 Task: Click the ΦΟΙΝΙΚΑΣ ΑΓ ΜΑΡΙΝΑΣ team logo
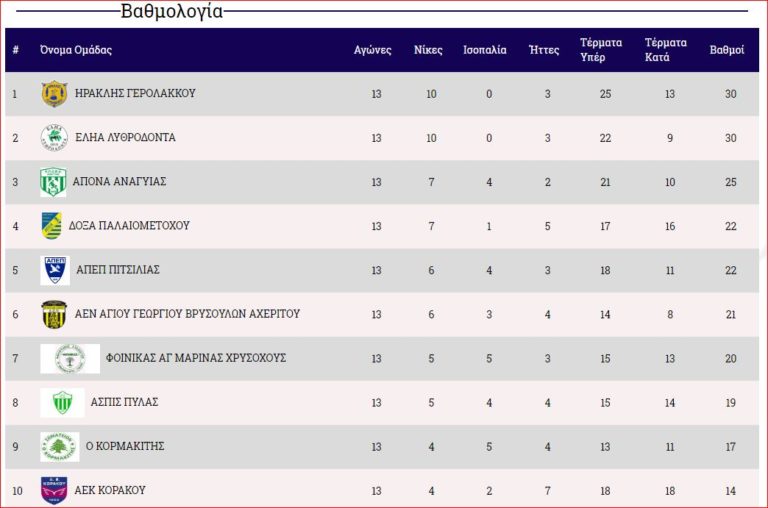coord(70,358)
